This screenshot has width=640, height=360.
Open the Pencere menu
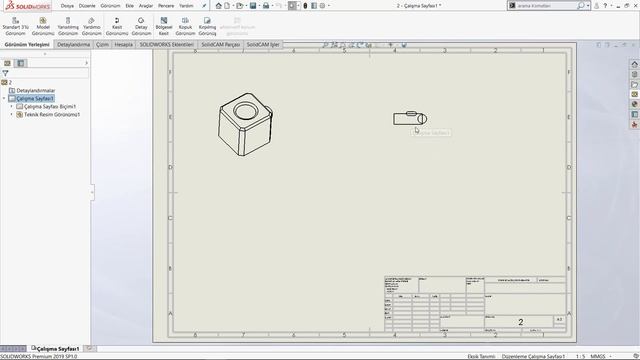[x=166, y=6]
